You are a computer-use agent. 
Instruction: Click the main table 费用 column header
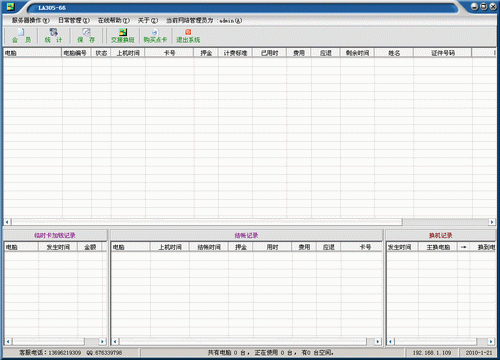[x=299, y=53]
